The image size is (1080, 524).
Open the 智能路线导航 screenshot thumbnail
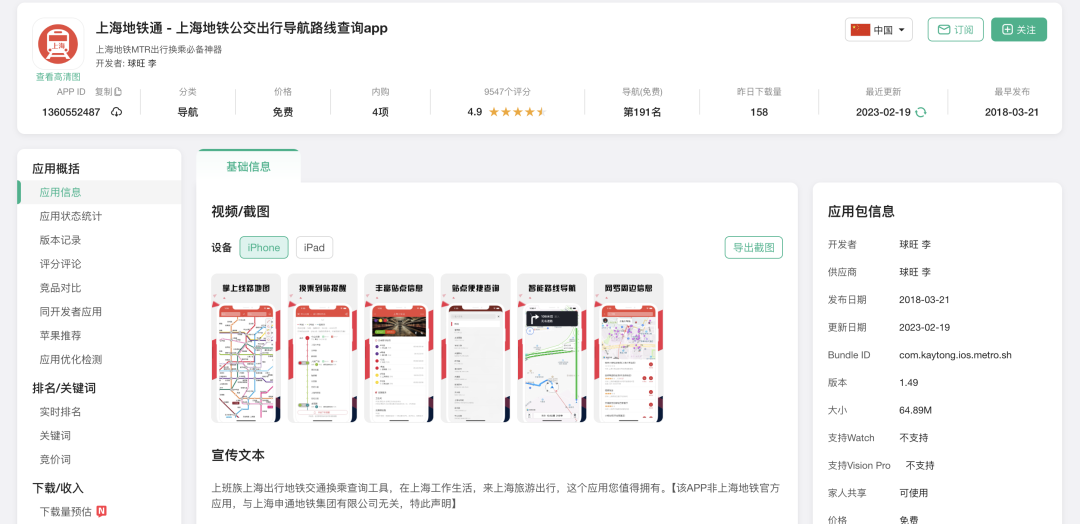(x=552, y=348)
